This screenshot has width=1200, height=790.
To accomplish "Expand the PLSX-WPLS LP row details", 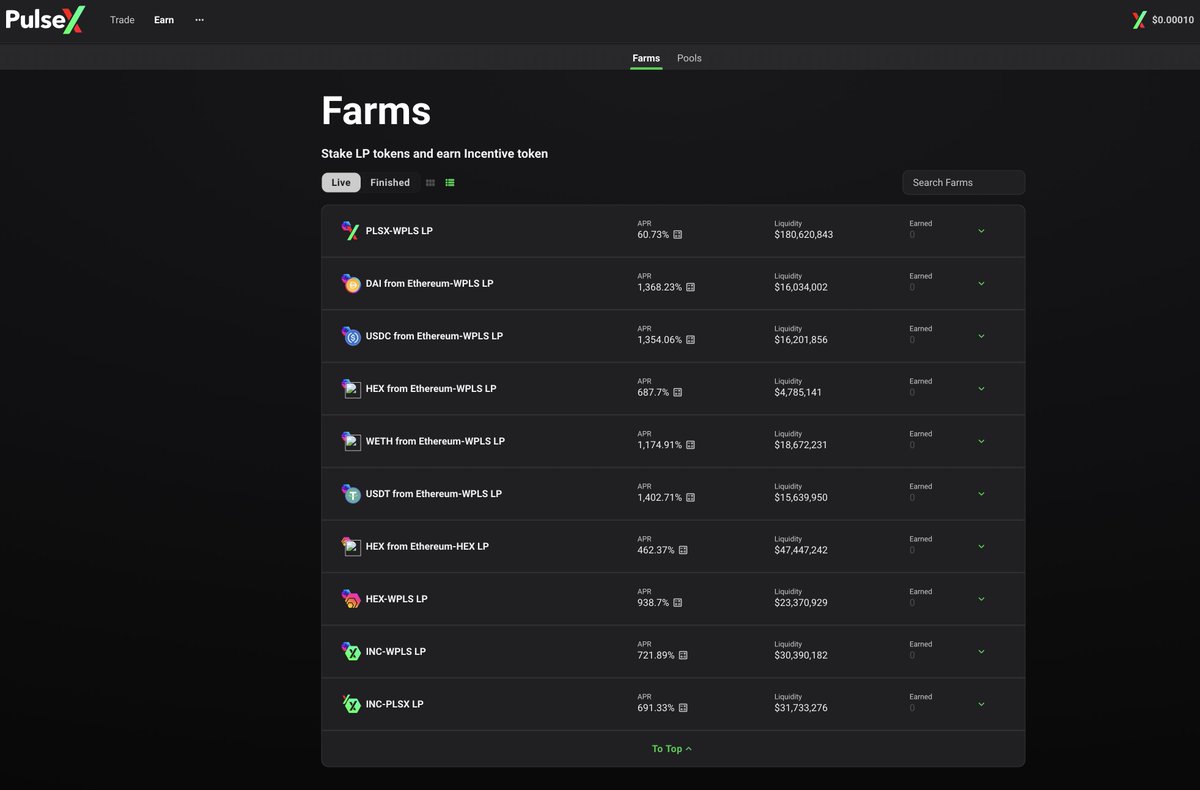I will click(981, 231).
